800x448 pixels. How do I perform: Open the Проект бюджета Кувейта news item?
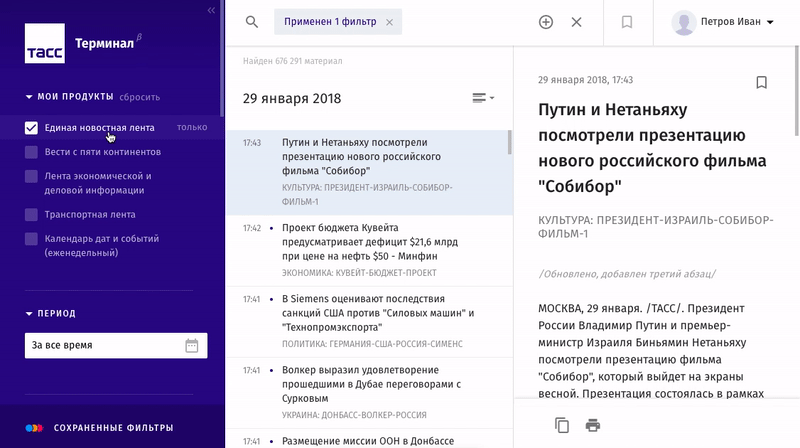[x=369, y=251]
